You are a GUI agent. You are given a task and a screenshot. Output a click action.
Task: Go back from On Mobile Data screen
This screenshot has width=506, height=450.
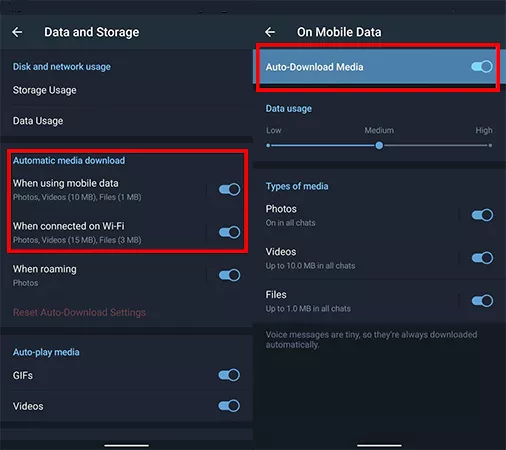(270, 32)
